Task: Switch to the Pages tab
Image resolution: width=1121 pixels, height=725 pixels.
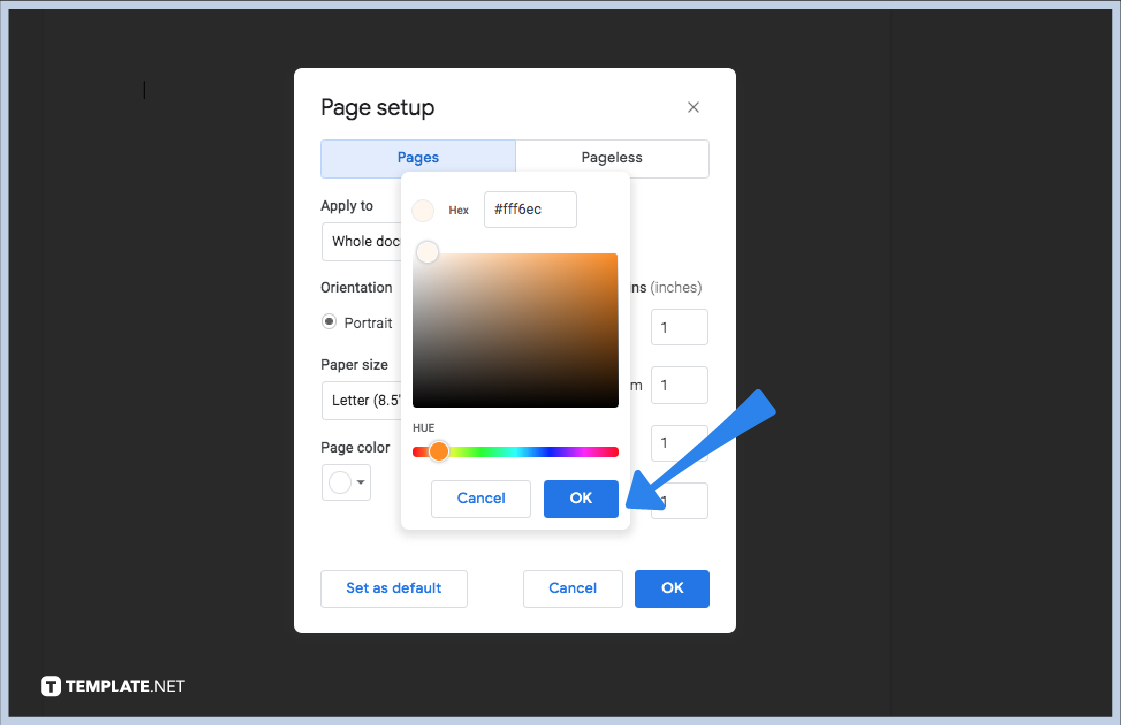Action: tap(418, 158)
